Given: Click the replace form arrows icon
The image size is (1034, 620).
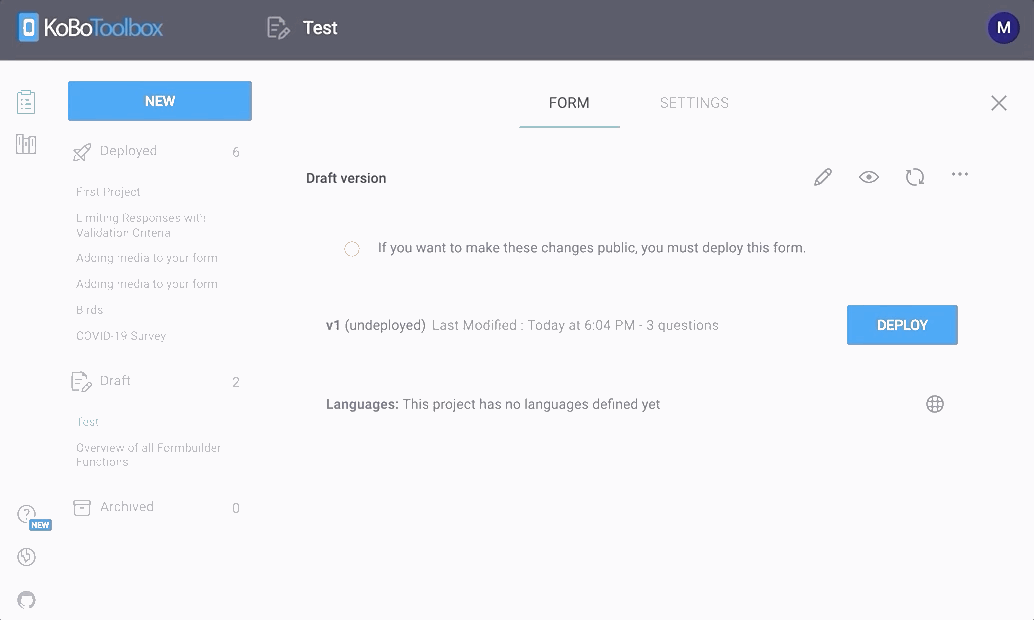Looking at the screenshot, I should [x=915, y=177].
